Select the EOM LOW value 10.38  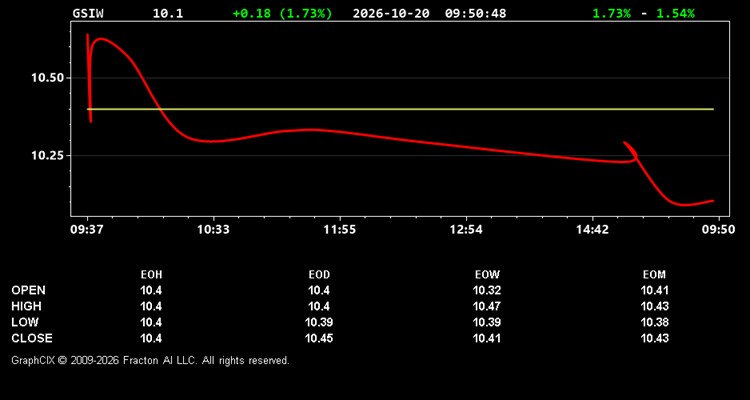pyautogui.click(x=654, y=322)
